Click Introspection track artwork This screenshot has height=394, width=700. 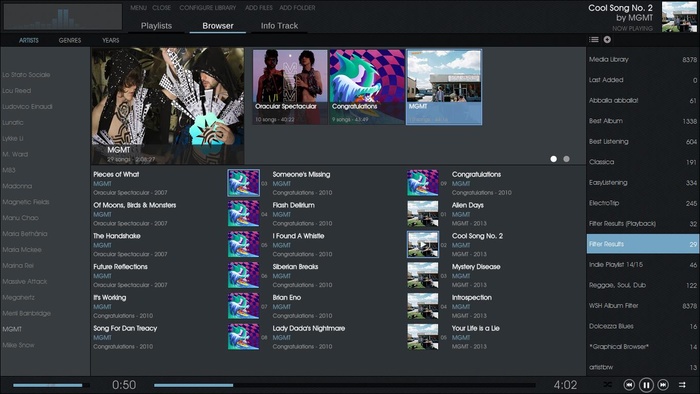pyautogui.click(x=423, y=306)
